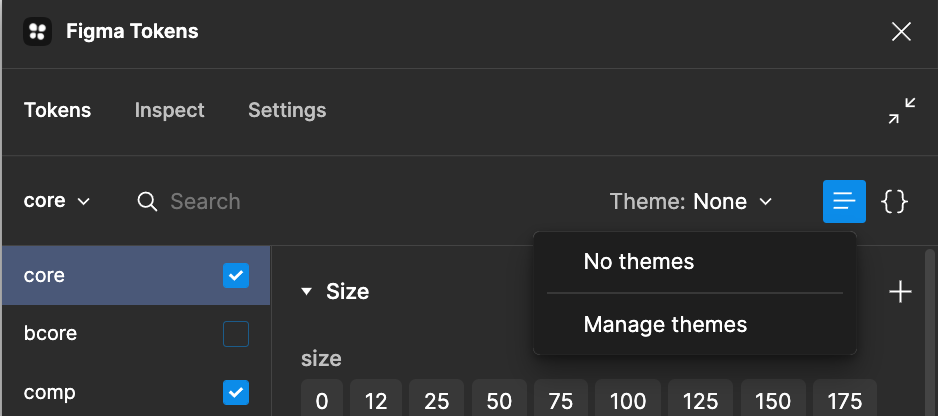The width and height of the screenshot is (938, 416).
Task: Click the Figma Tokens plugin logo icon
Action: point(38,32)
